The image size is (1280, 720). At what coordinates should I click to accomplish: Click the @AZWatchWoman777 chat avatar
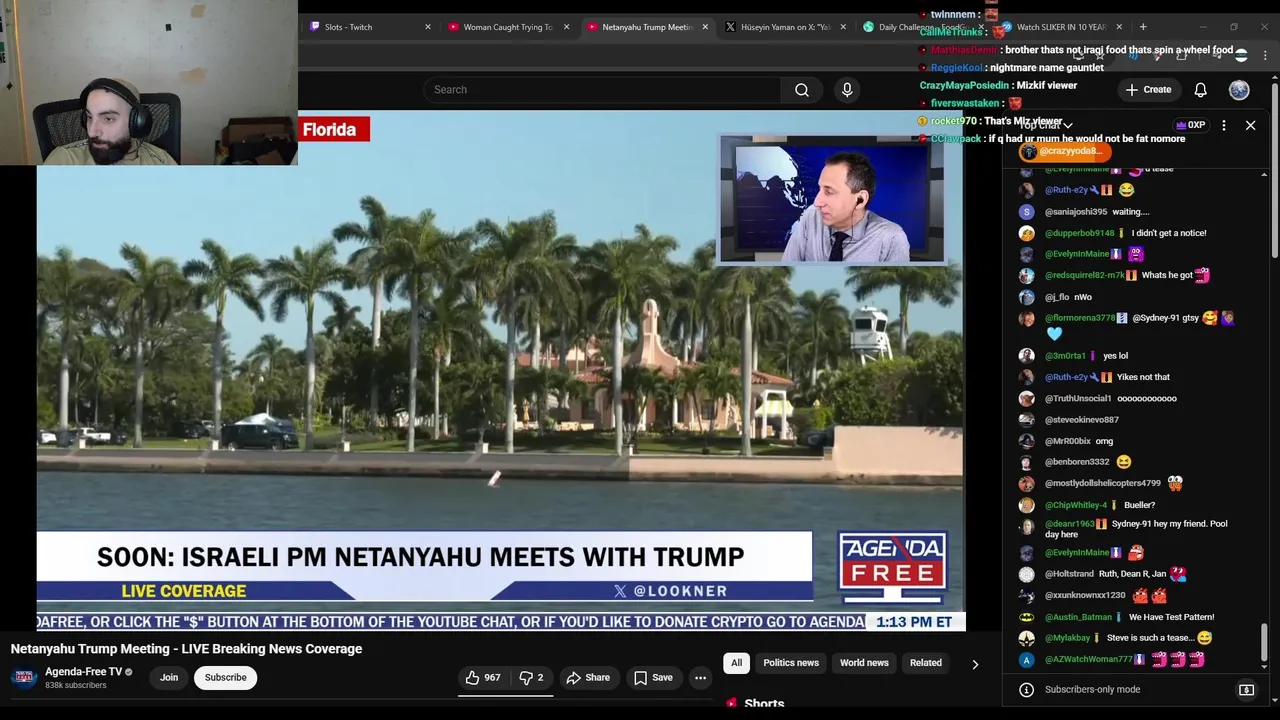pyautogui.click(x=1026, y=660)
